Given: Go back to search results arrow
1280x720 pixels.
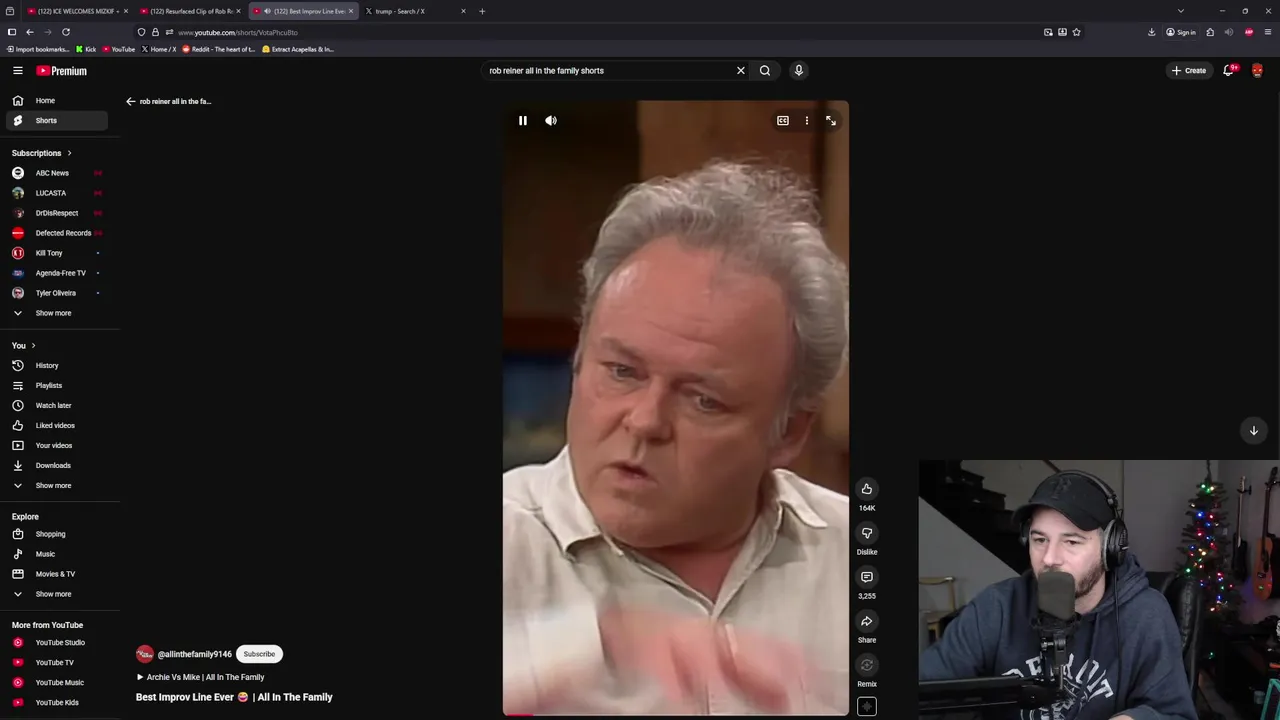Looking at the screenshot, I should tap(130, 101).
